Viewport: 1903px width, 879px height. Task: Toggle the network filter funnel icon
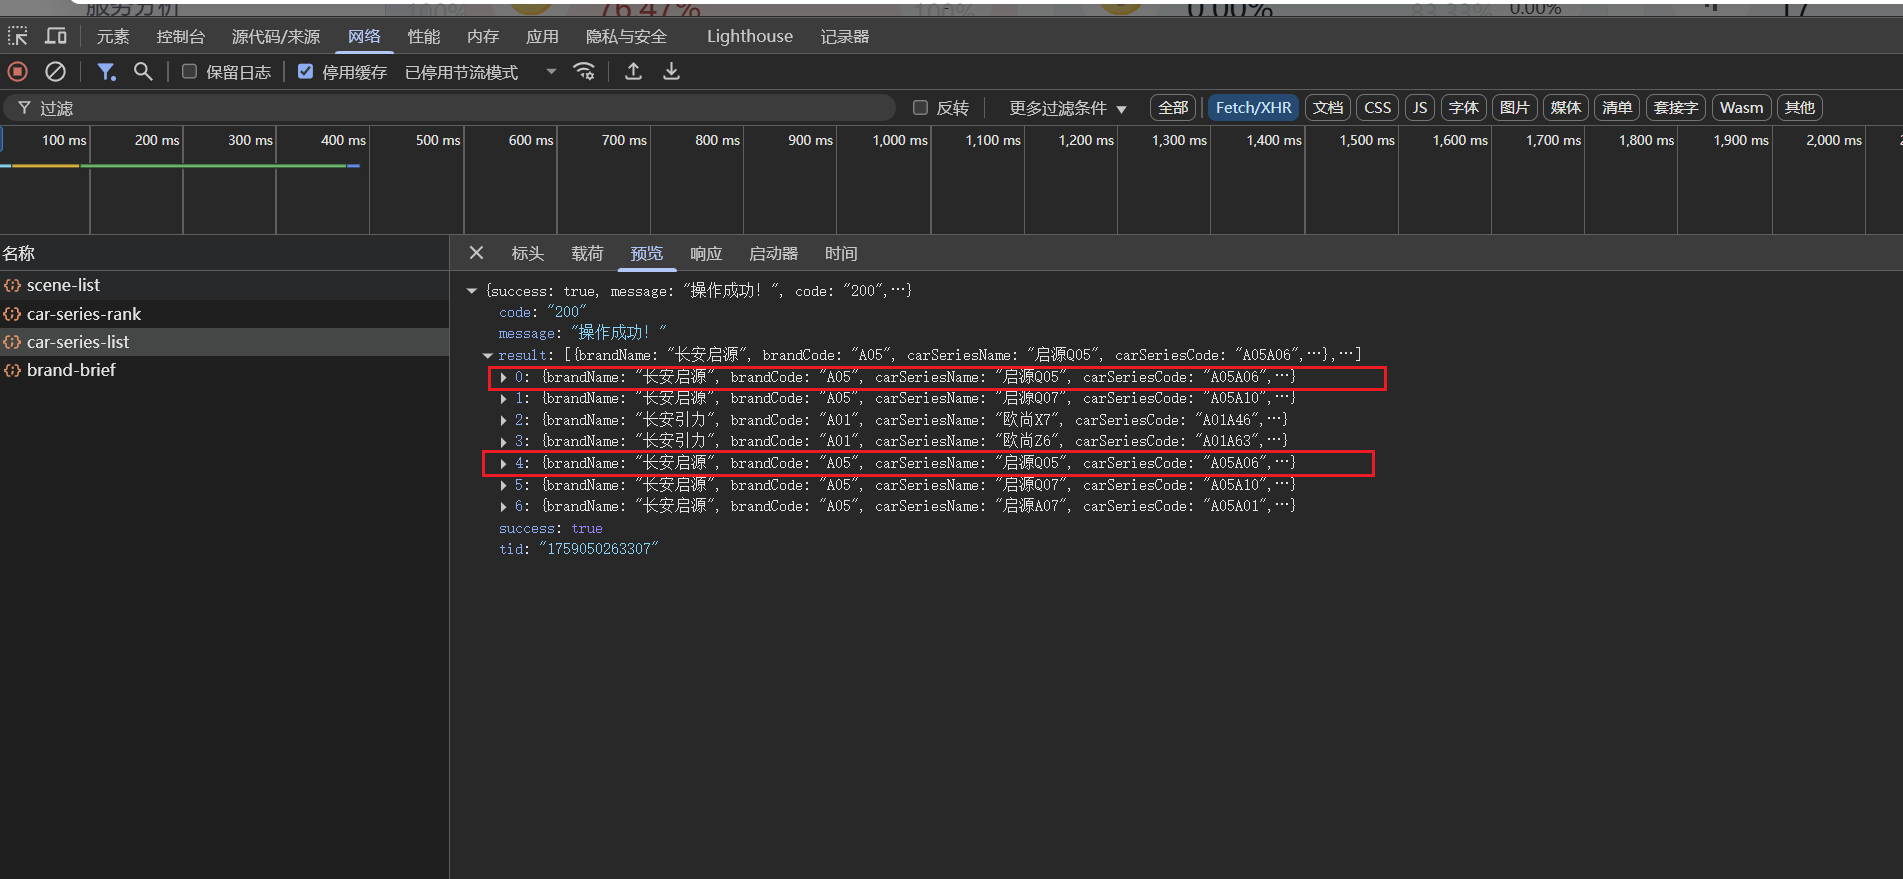coord(106,72)
